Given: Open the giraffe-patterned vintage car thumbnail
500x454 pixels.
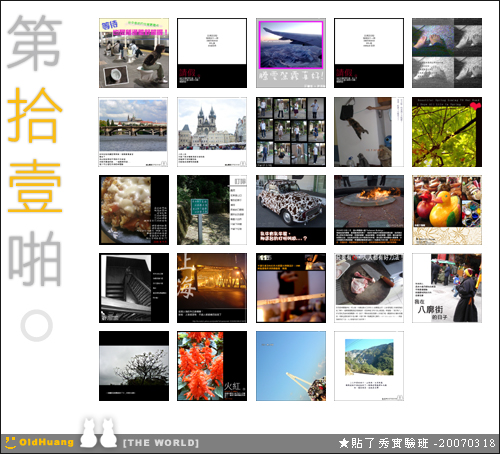Looking at the screenshot, I should point(291,210).
